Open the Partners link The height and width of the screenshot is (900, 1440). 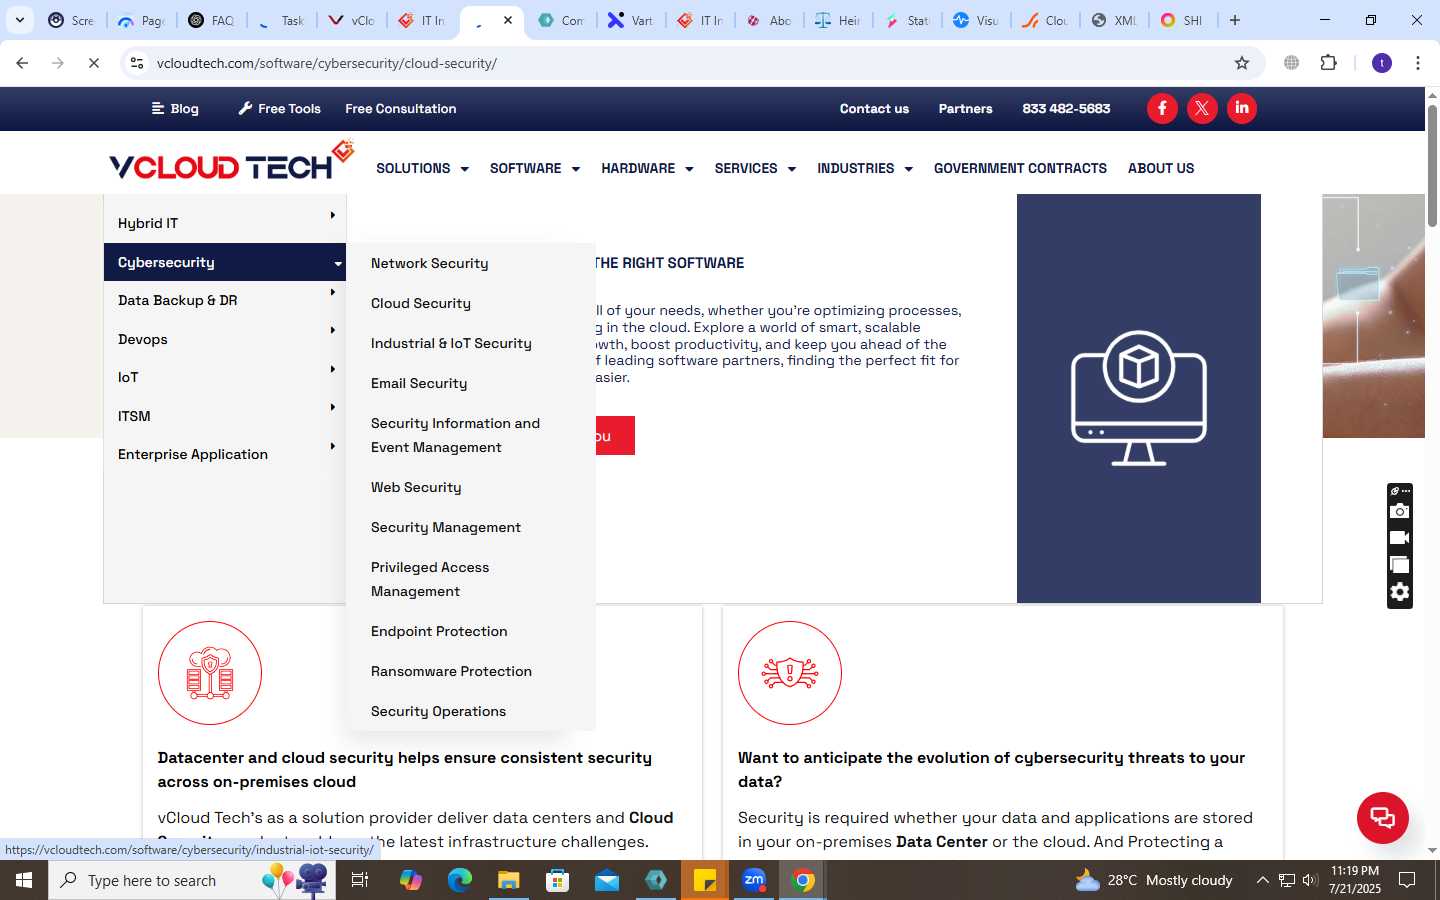point(965,109)
